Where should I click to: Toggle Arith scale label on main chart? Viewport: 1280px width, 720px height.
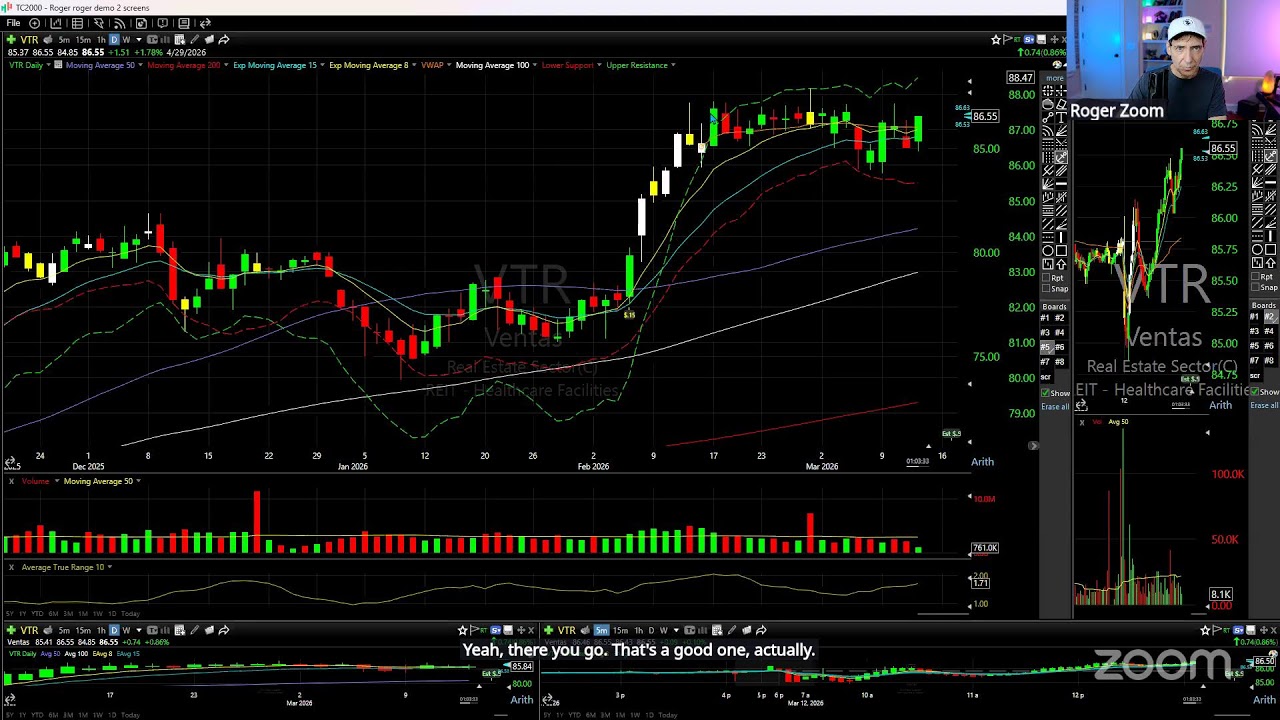pos(982,462)
